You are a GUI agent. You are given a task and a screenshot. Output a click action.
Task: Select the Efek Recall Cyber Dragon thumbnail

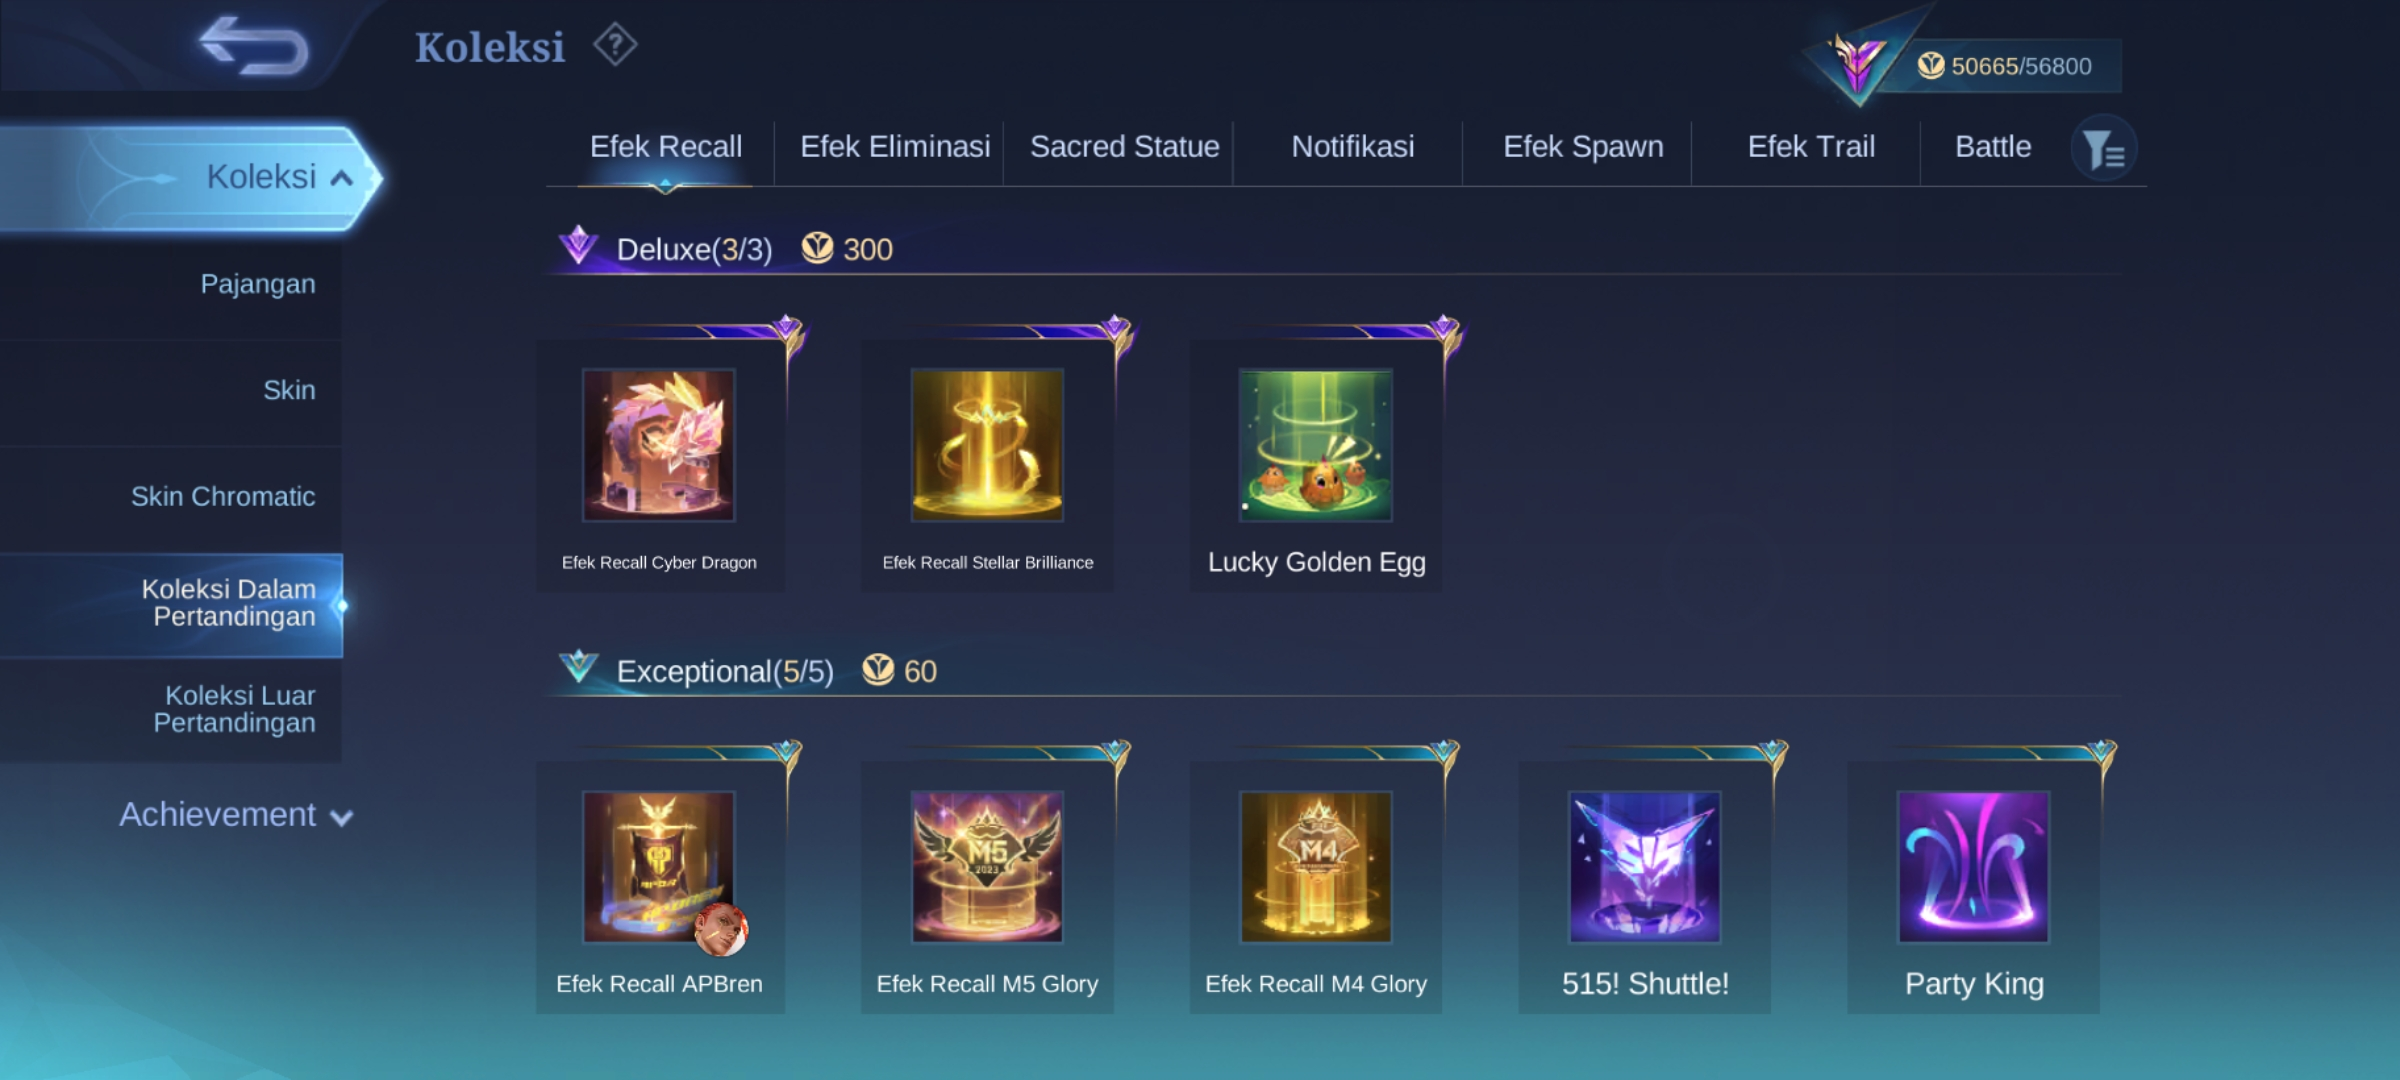pos(659,445)
